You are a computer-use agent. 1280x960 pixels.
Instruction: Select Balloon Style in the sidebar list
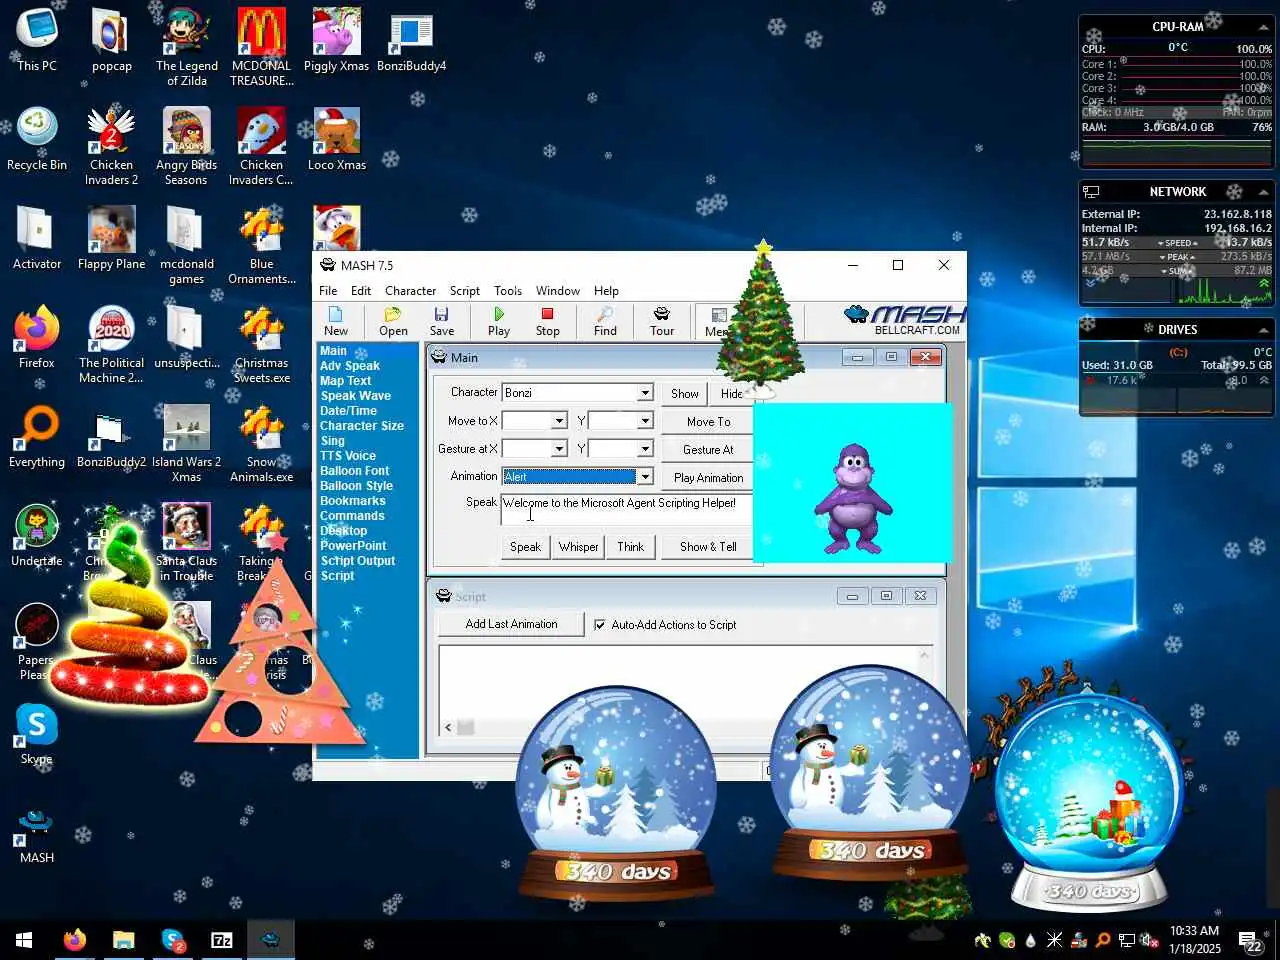pos(357,486)
